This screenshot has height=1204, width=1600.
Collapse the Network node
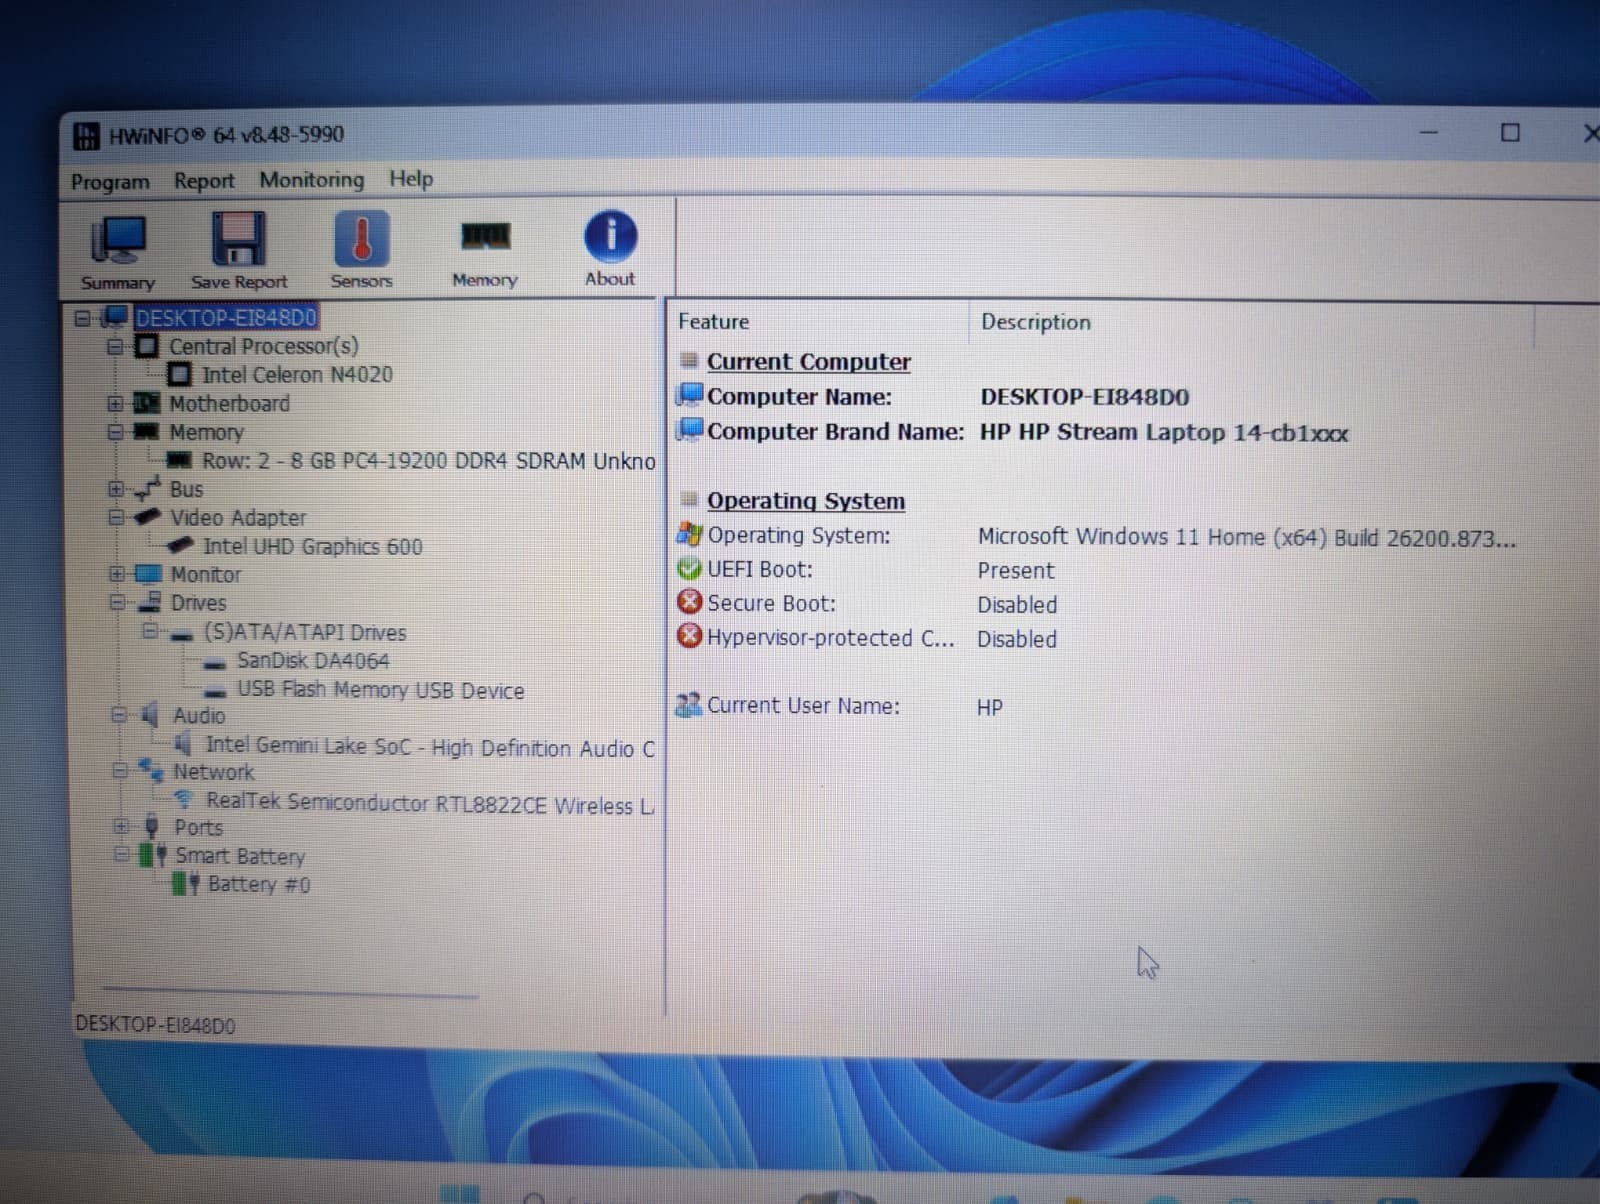click(120, 772)
